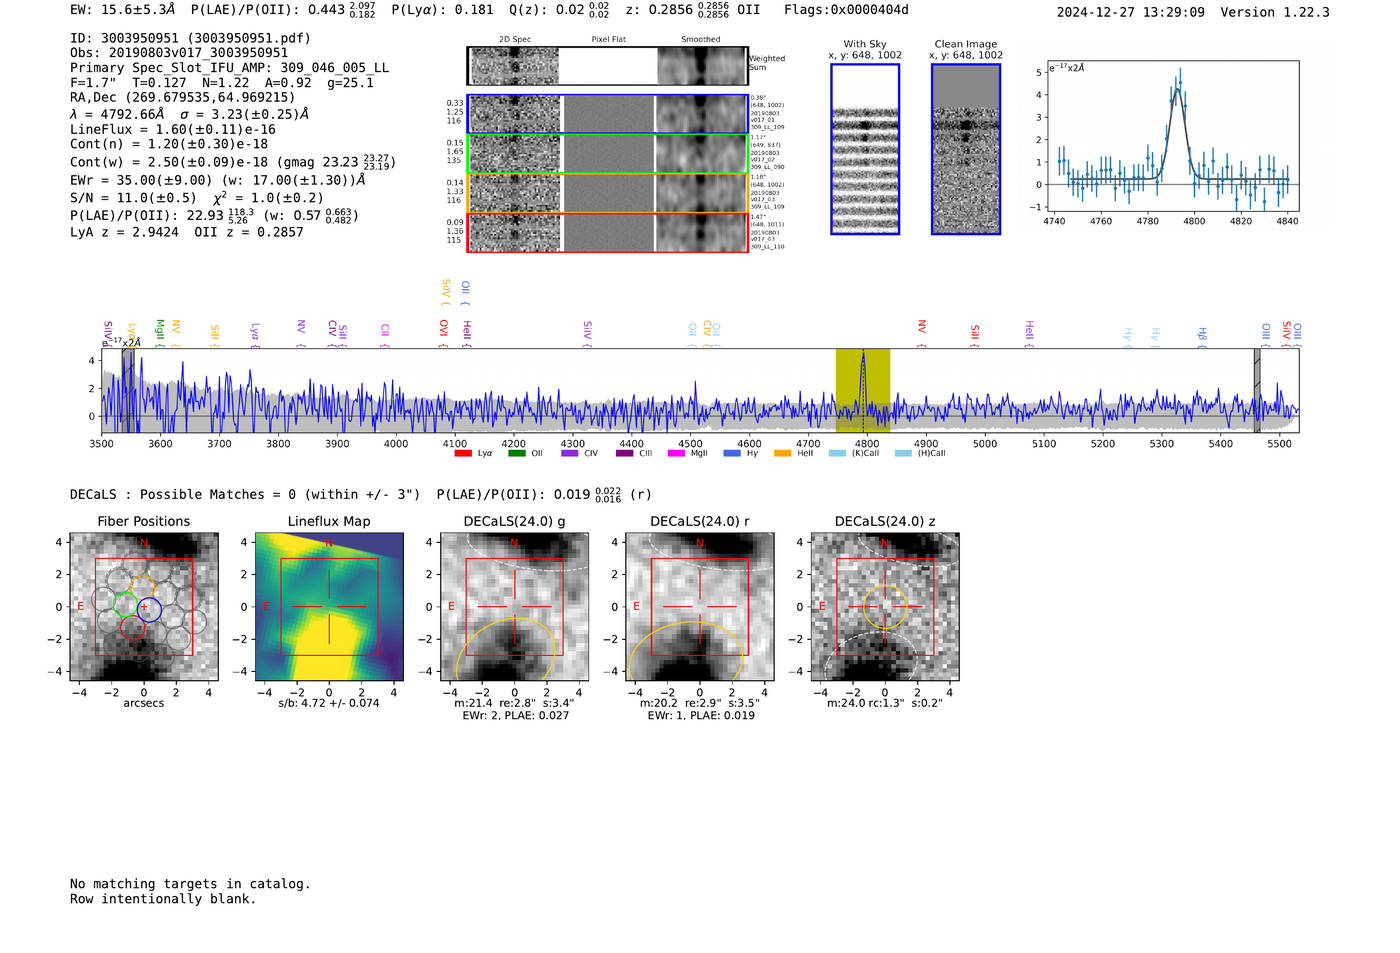Select the orange-bordered 2D spectrum row
The height and width of the screenshot is (953, 1400).
607,193
